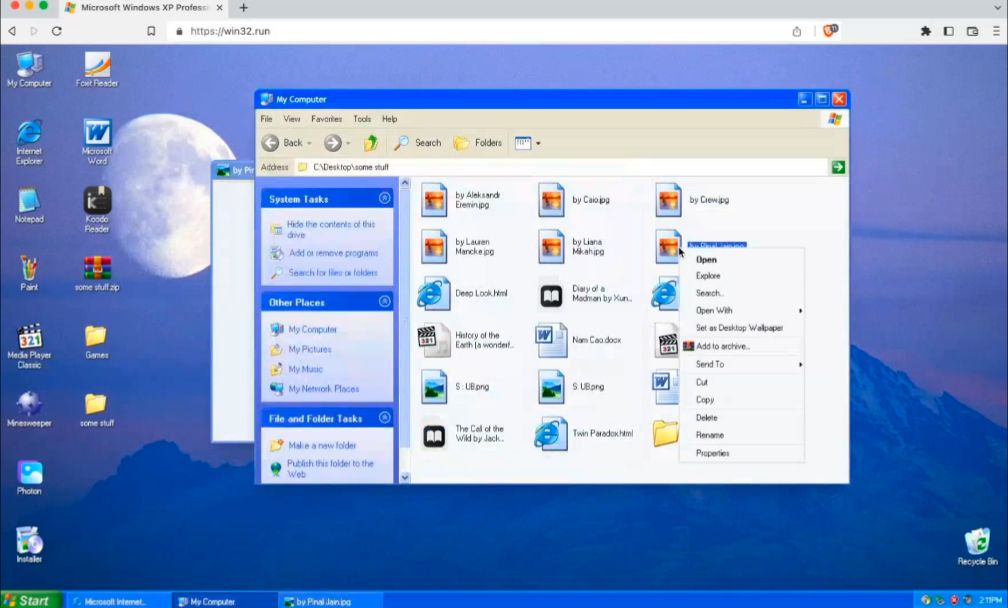Click Back button in explorer toolbar
The width and height of the screenshot is (1008, 608).
point(282,143)
